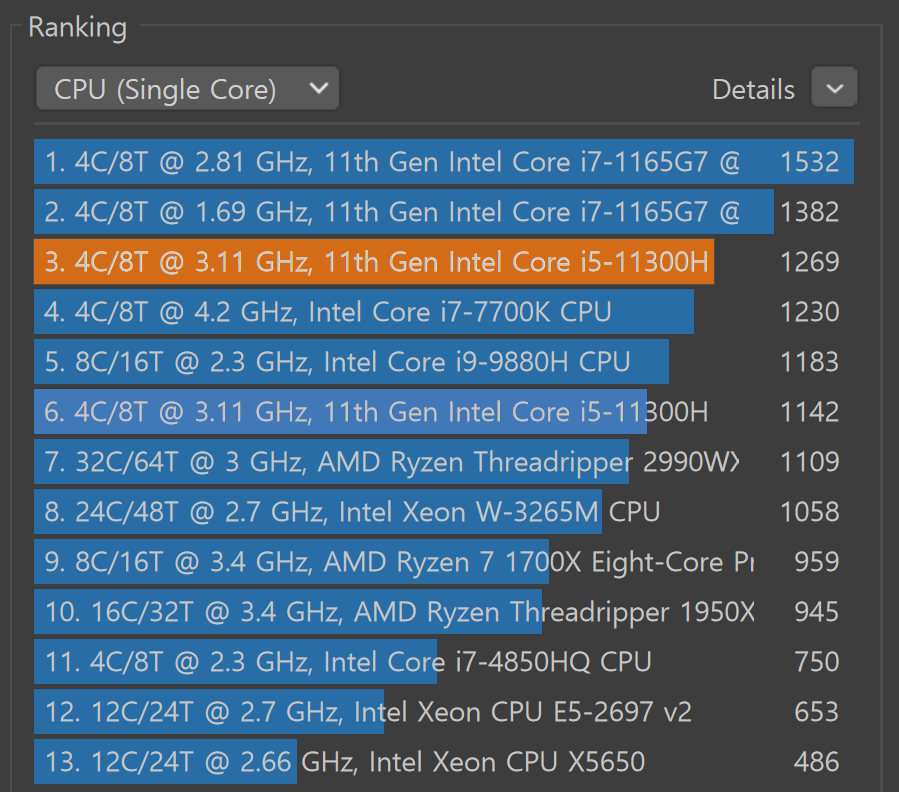This screenshot has width=899, height=792.
Task: Select rank 1 i7-1165G7 at 2.81 GHz
Action: pos(444,162)
